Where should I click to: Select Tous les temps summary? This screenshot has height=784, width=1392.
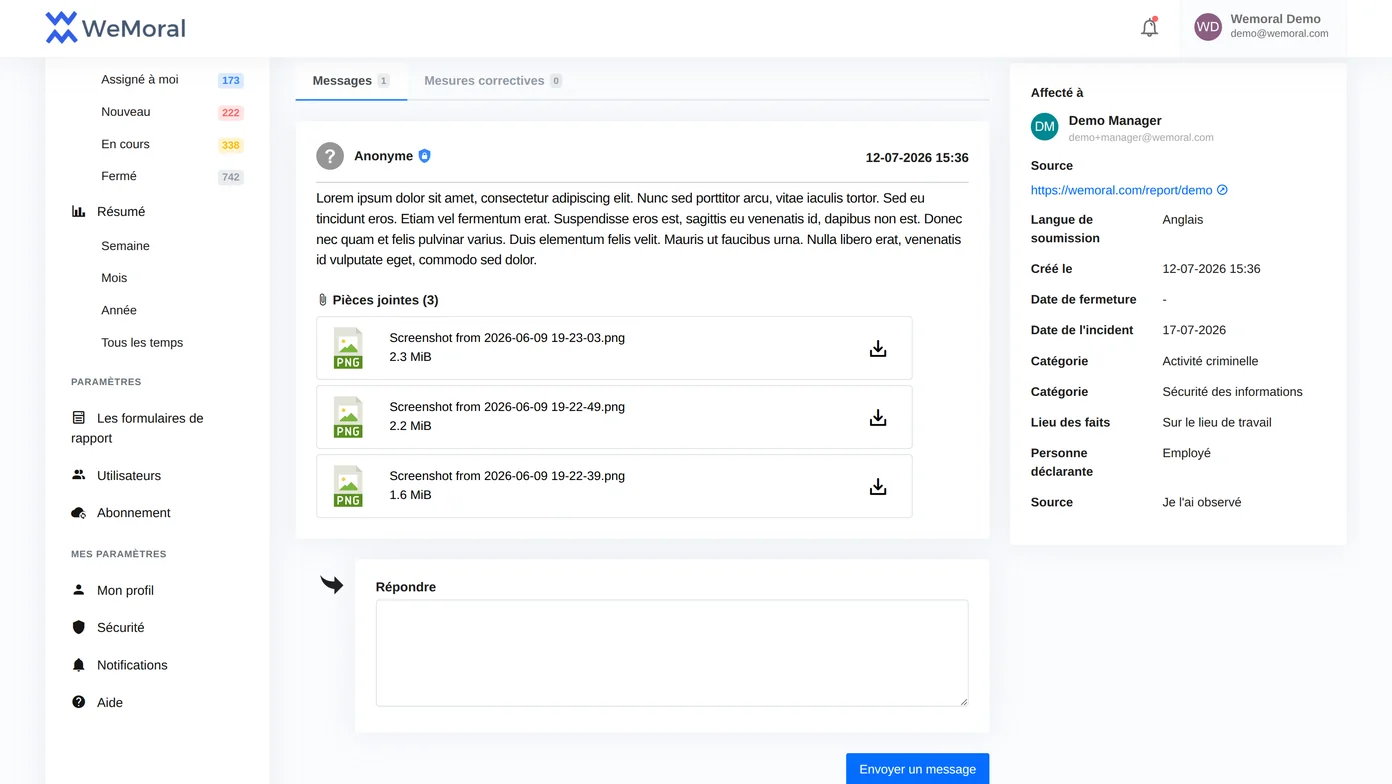click(x=142, y=342)
